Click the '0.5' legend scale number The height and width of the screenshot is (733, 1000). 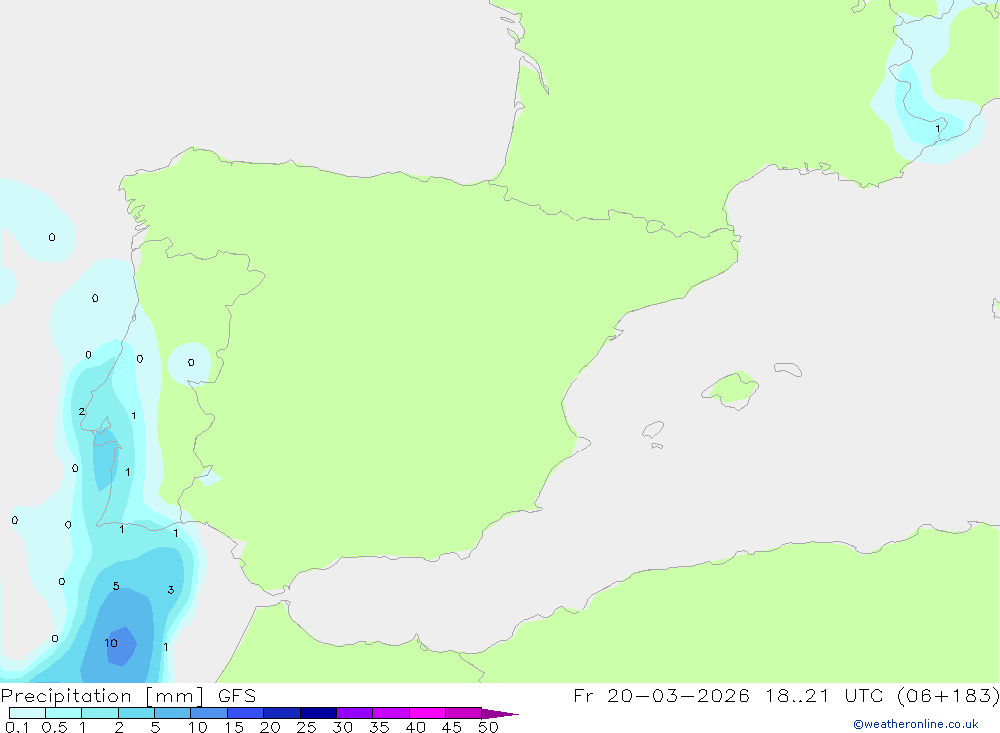pos(54,727)
